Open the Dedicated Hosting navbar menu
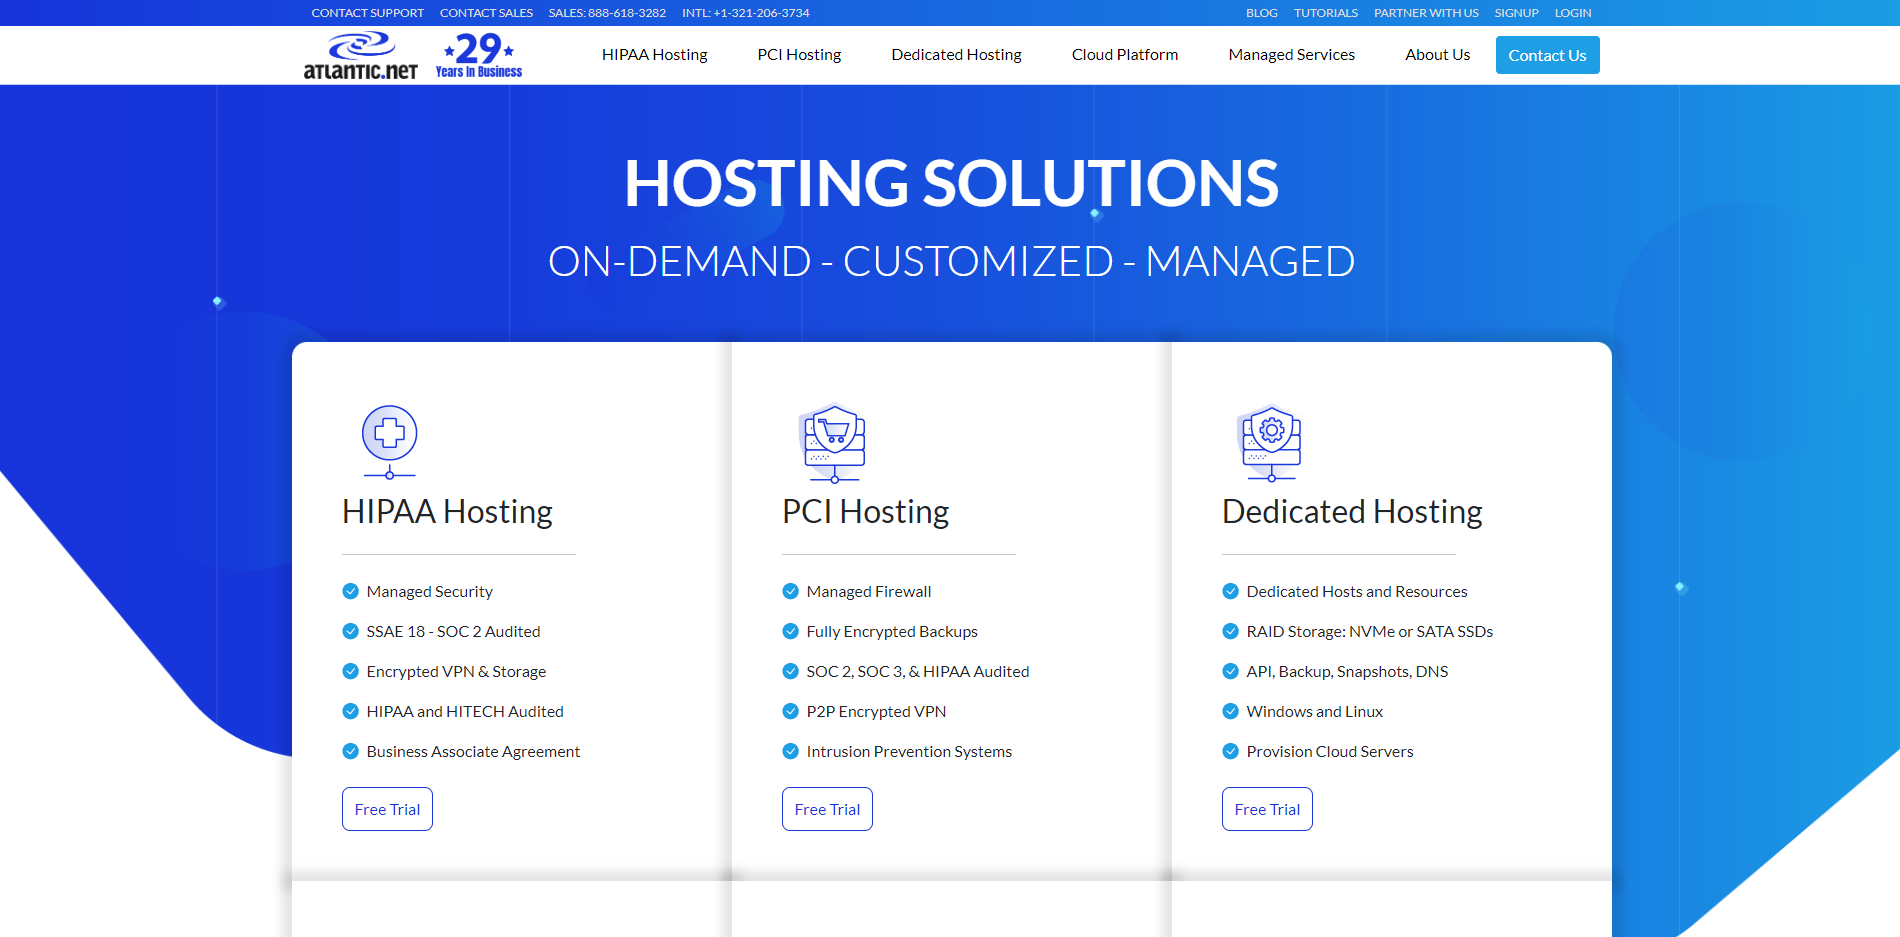Screen dimensions: 1900x937 [956, 55]
